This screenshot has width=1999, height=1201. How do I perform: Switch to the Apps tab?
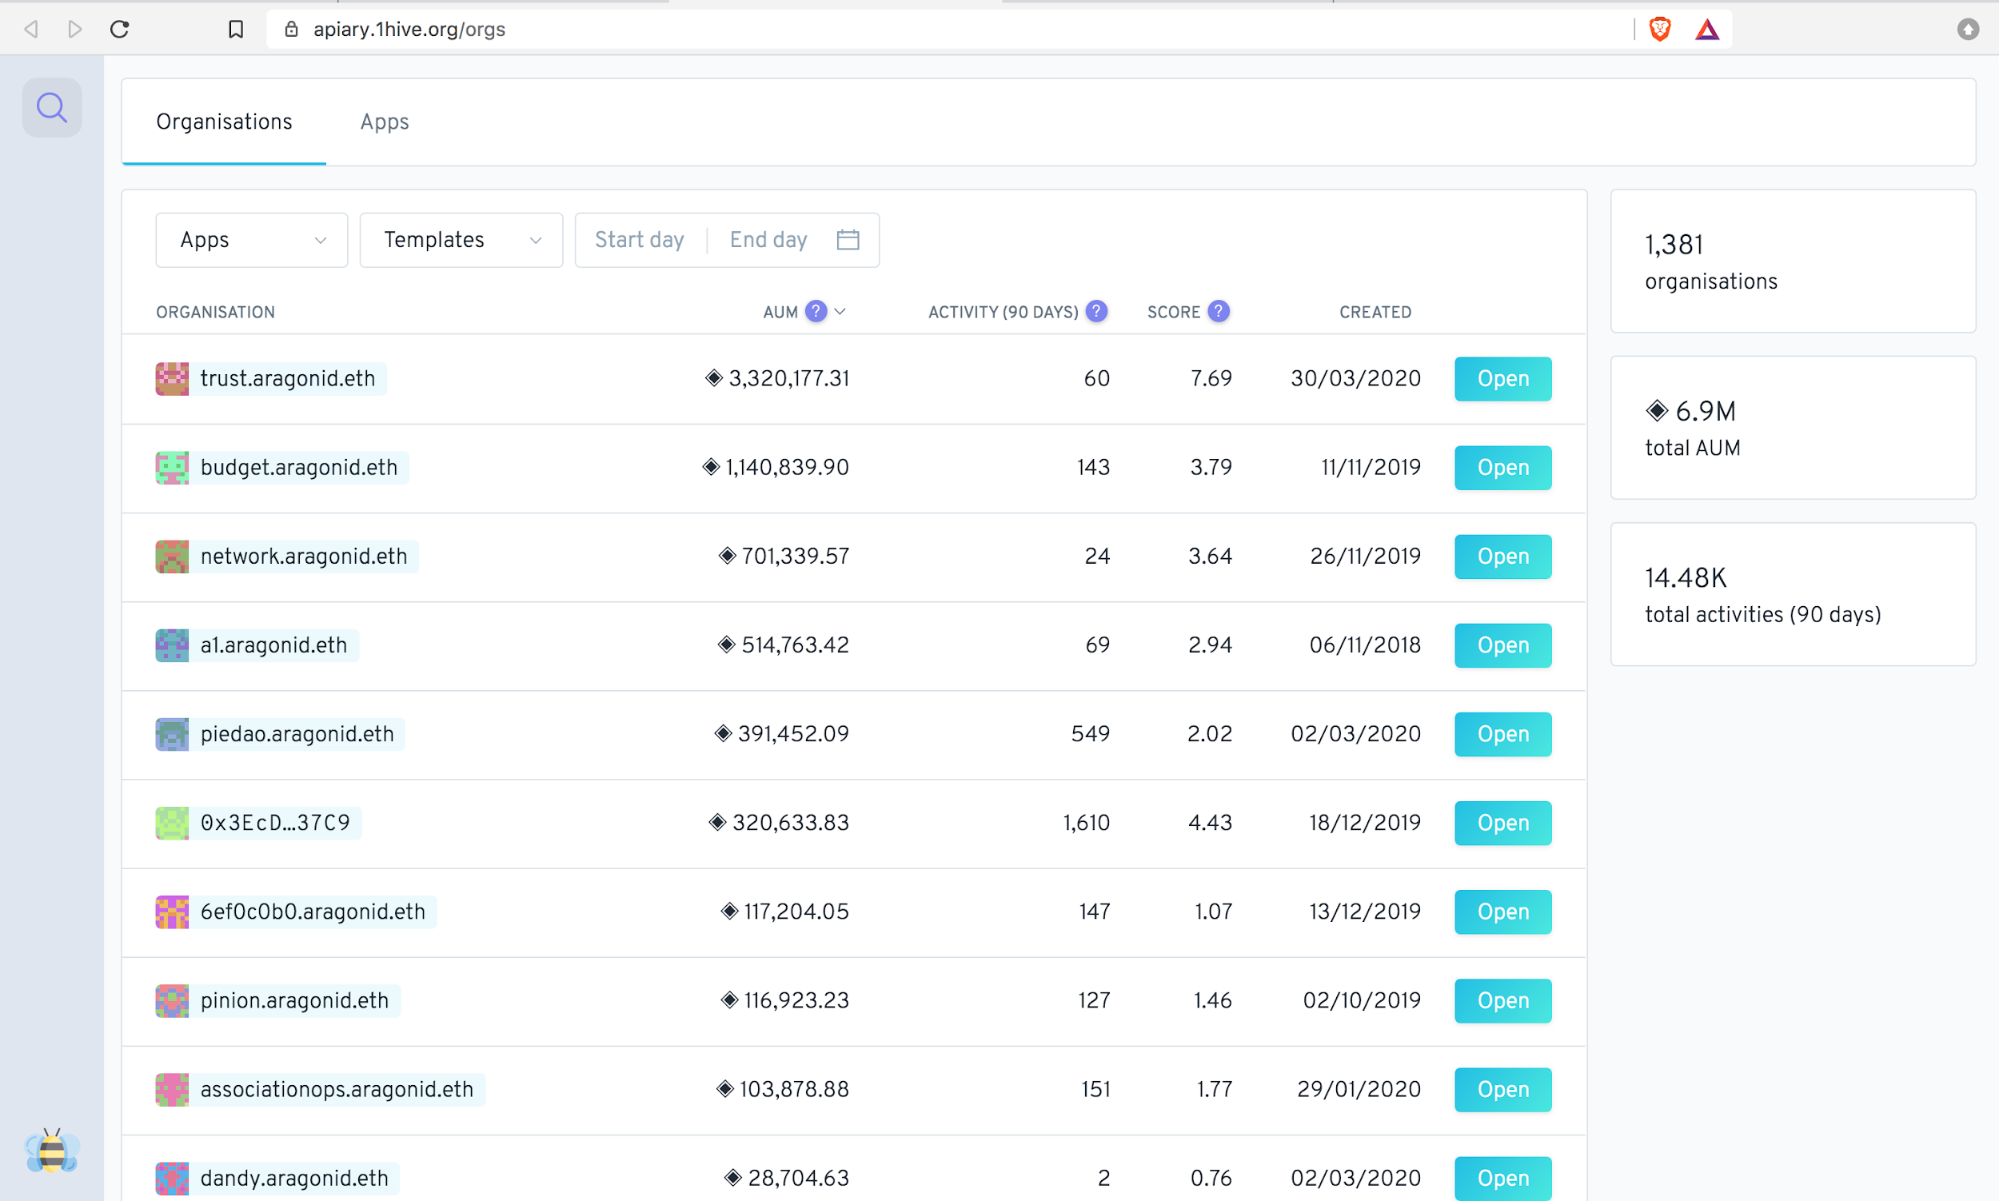(x=385, y=122)
